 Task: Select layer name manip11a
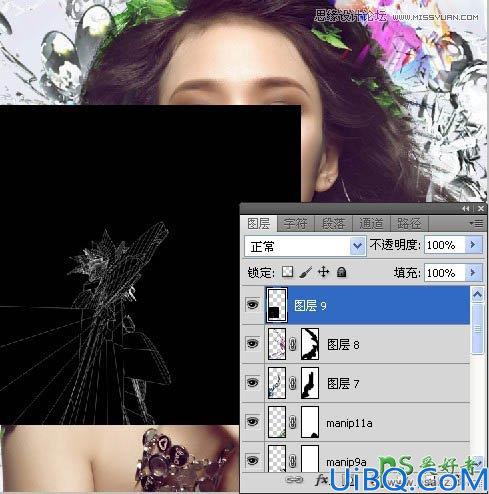349,423
